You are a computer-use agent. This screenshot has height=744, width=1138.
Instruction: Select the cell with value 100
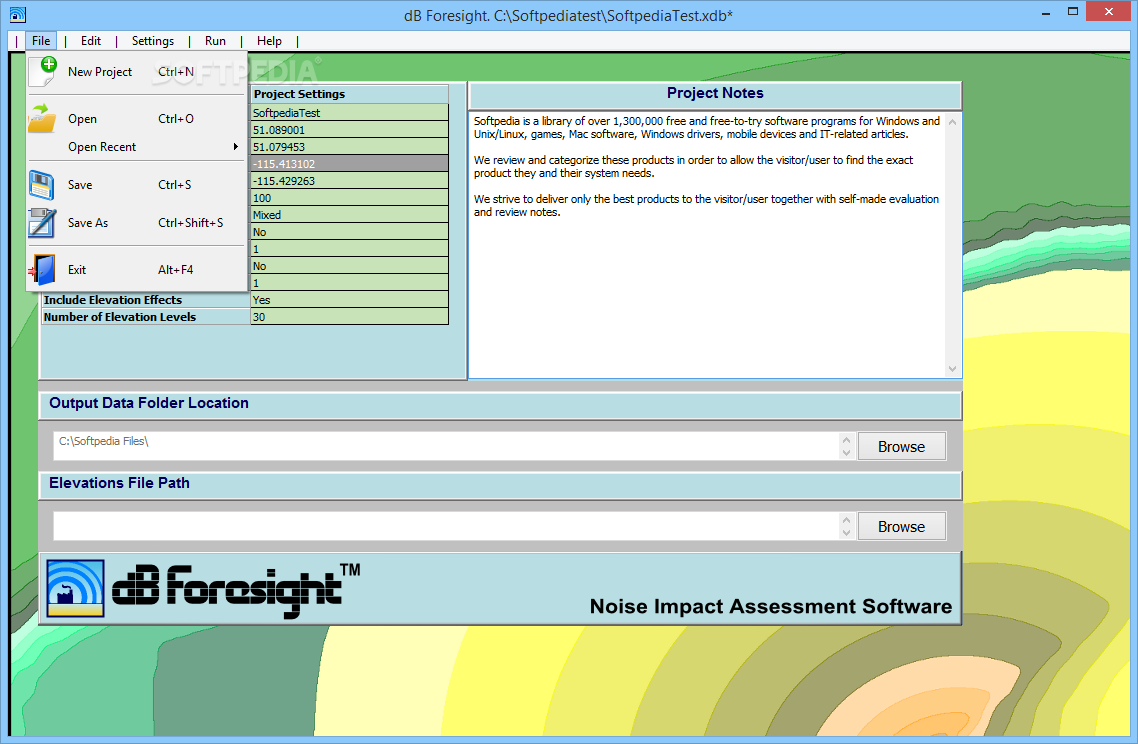(x=349, y=198)
